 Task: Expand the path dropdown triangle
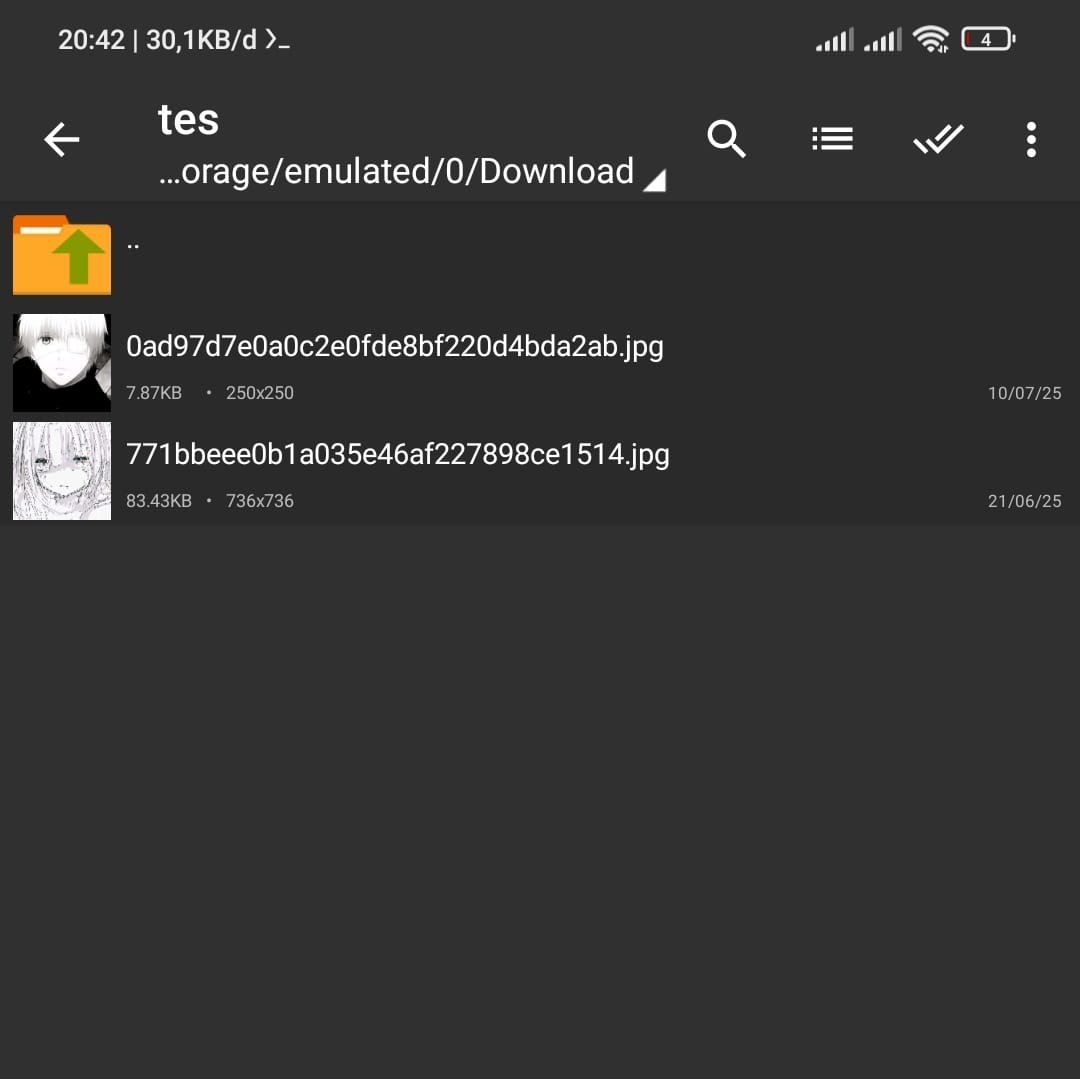(654, 180)
